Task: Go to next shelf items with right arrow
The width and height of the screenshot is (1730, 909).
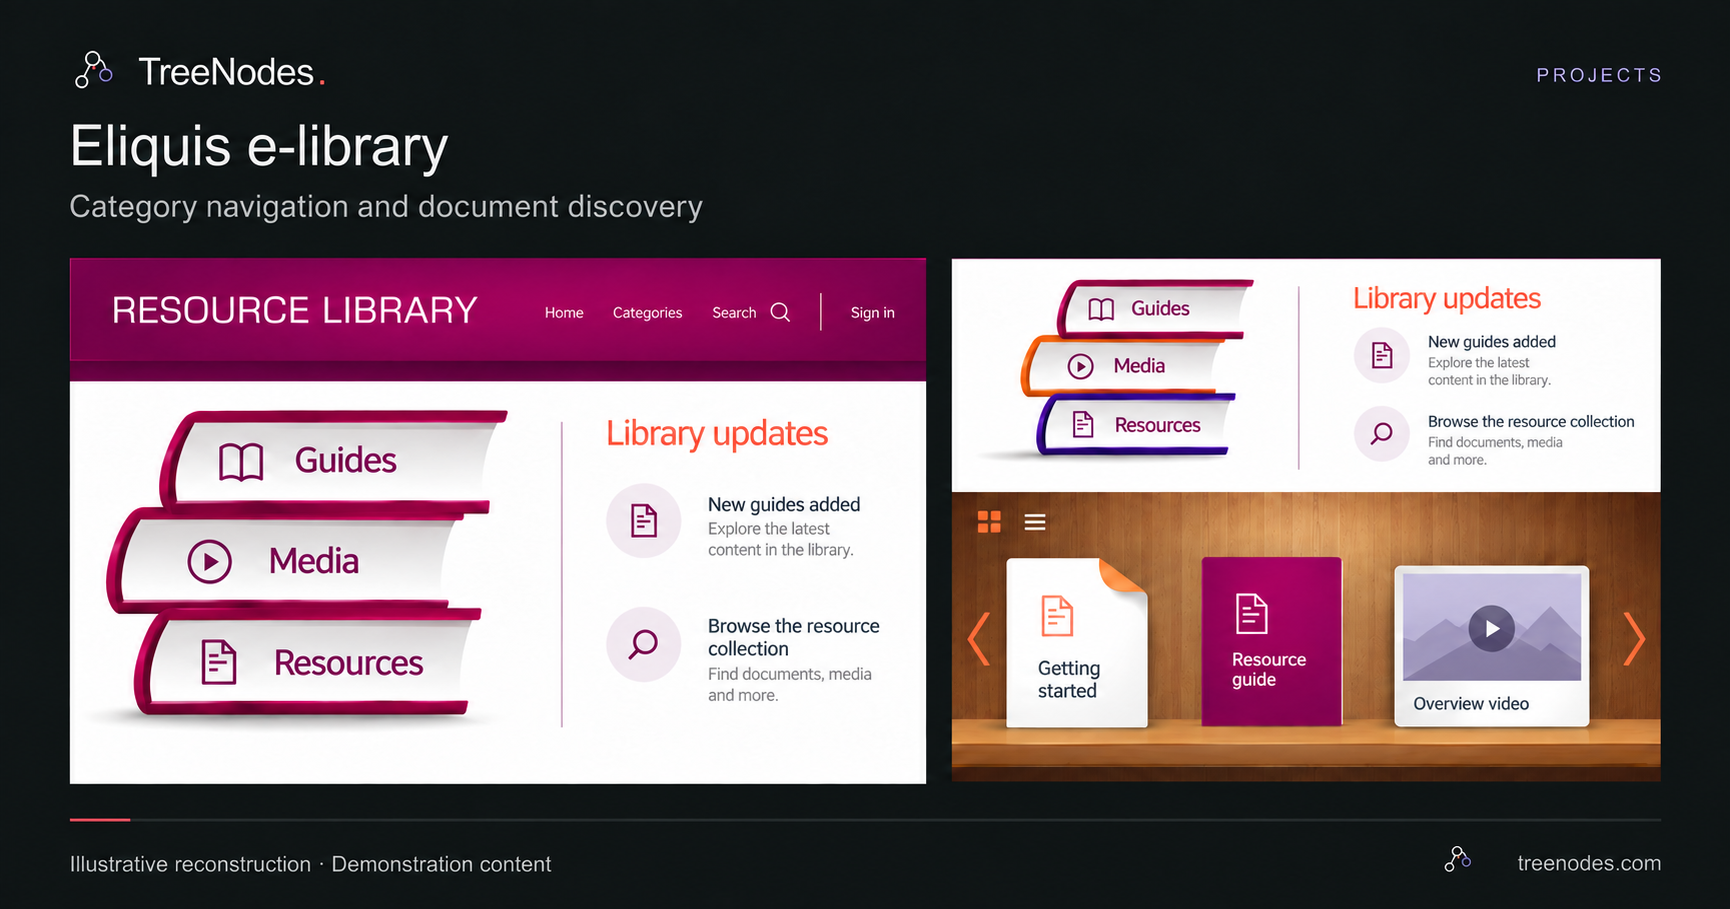Action: click(x=1634, y=639)
